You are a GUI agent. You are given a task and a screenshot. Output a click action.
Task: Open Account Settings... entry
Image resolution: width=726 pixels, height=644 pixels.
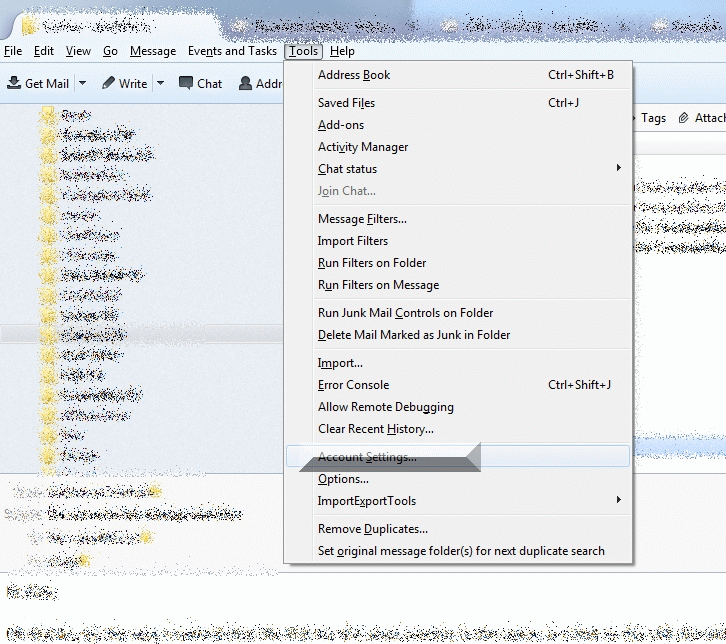point(458,456)
